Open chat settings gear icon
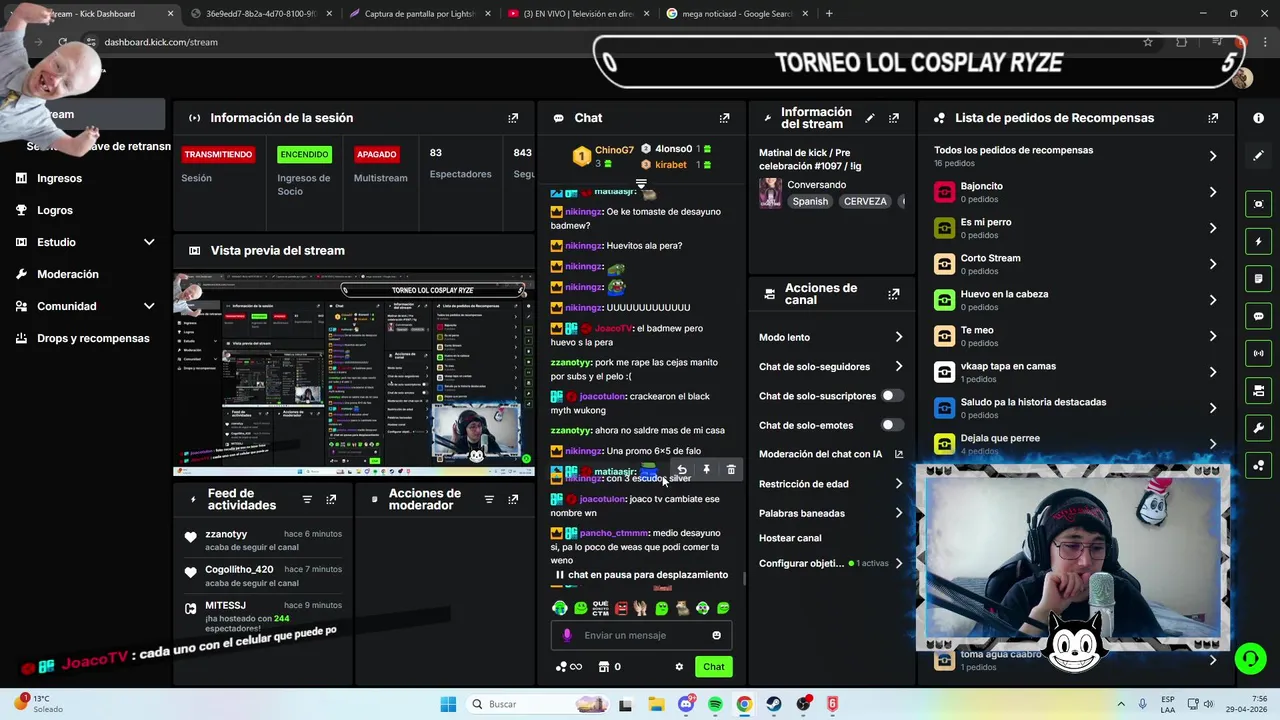The height and width of the screenshot is (720, 1280). click(x=679, y=667)
